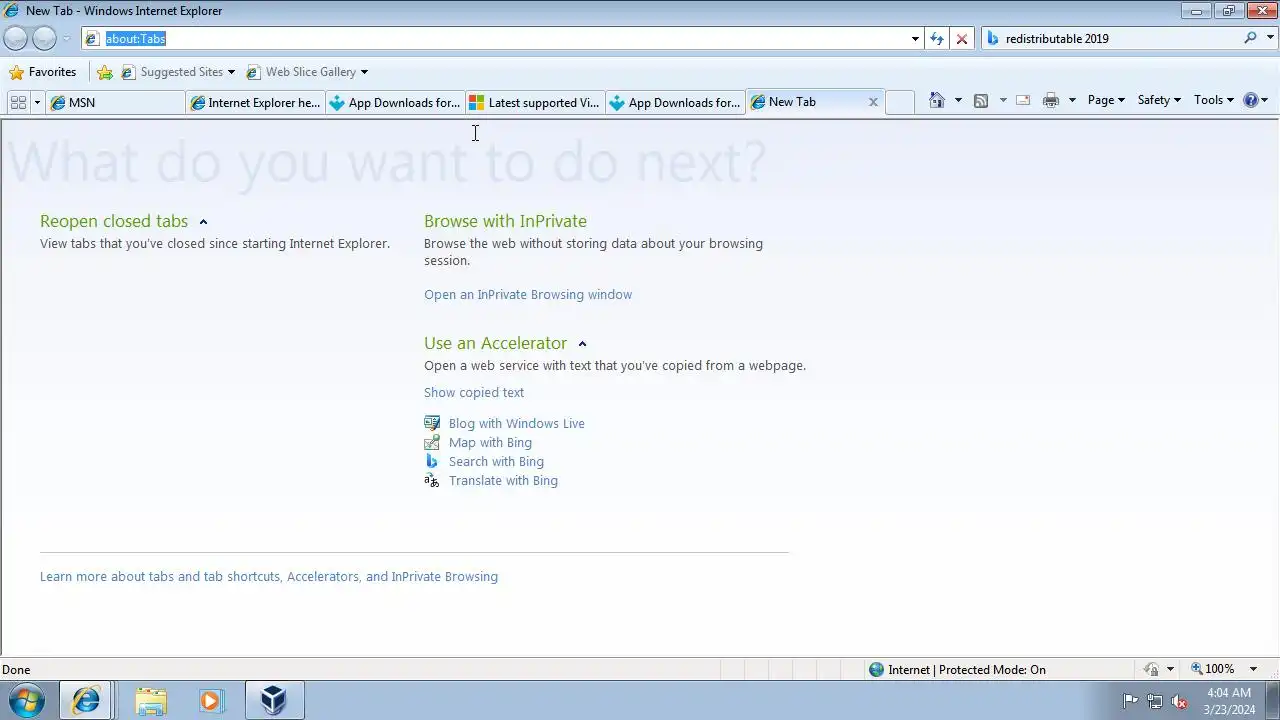
Task: Click the Internet Protected Mode status
Action: pos(957,670)
